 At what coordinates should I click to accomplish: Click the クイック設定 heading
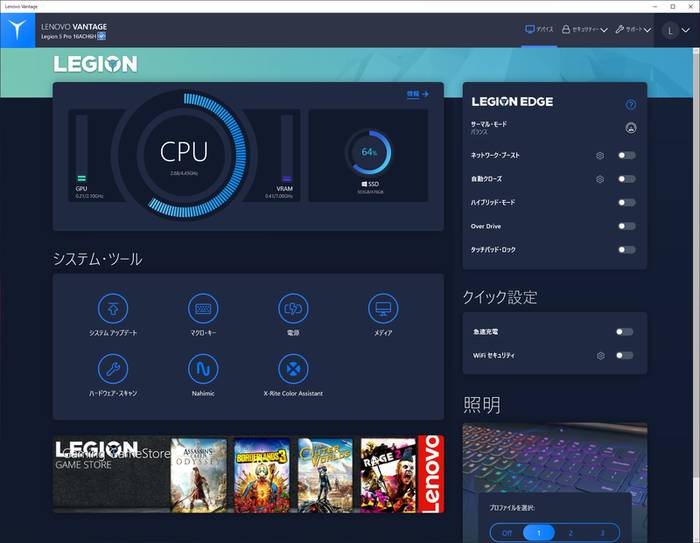[500, 297]
